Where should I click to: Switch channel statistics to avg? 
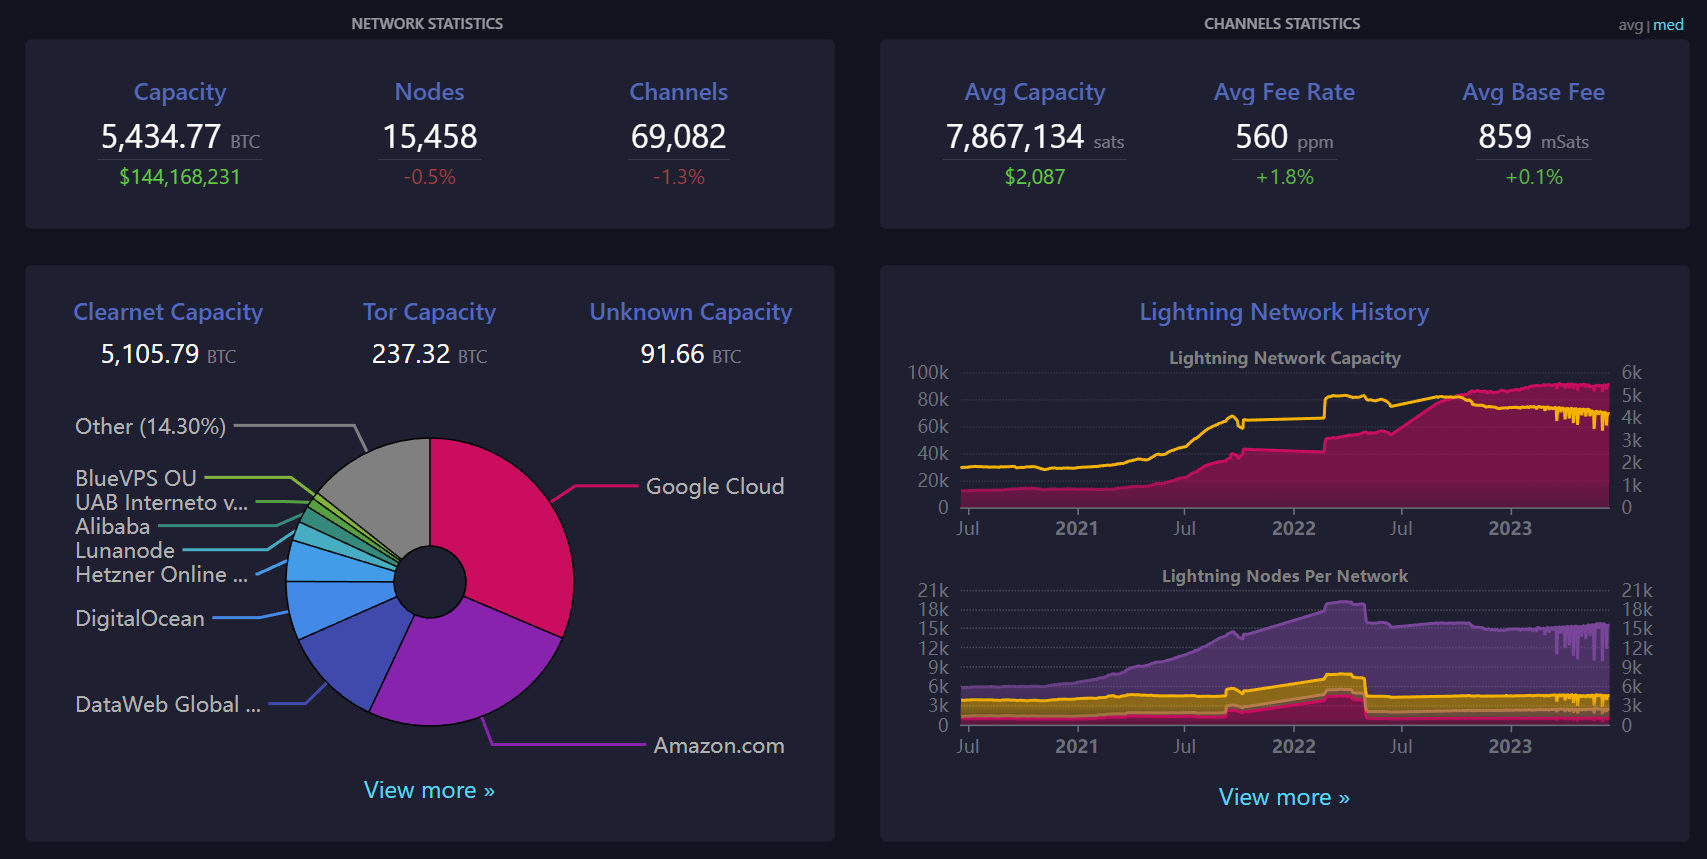[1630, 25]
